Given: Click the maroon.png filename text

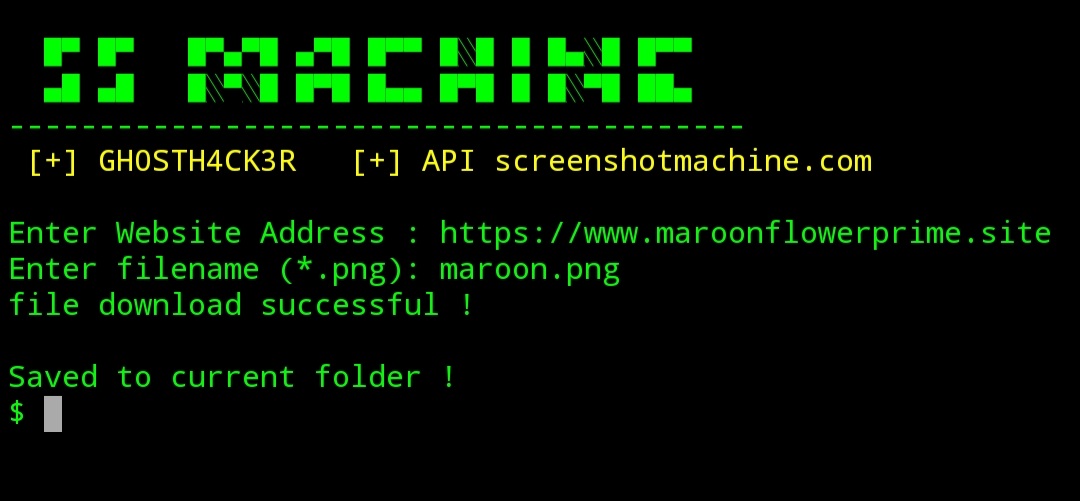Looking at the screenshot, I should coord(530,270).
